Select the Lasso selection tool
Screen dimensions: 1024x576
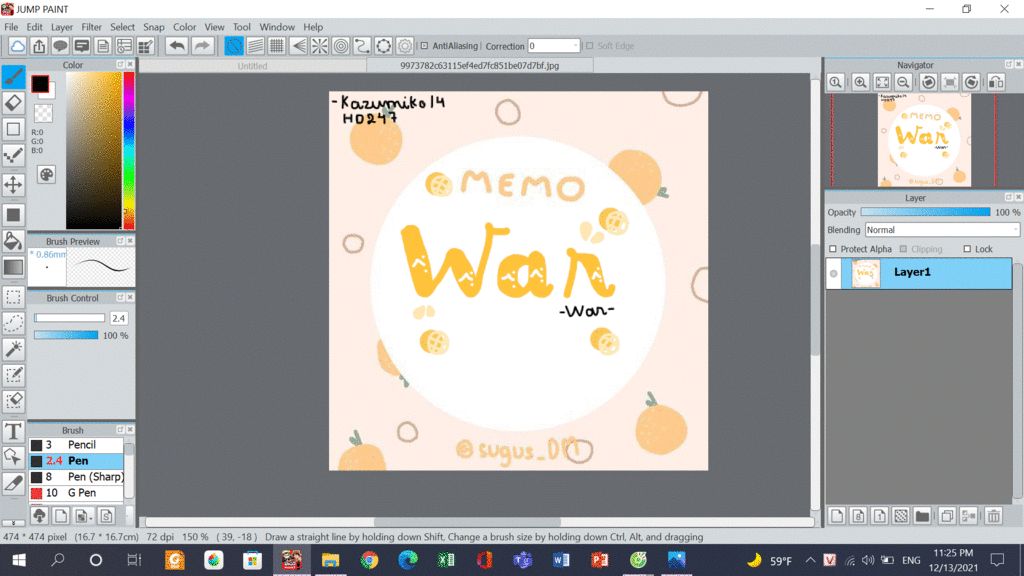coord(13,323)
